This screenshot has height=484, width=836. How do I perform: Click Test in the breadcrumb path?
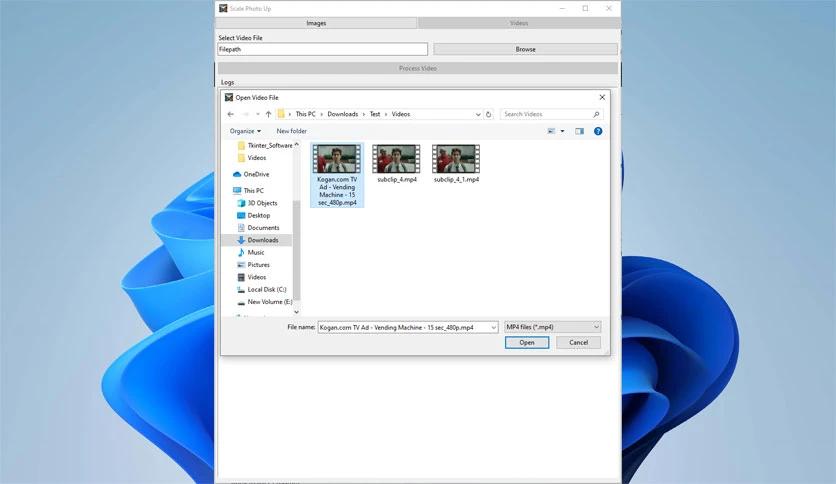[x=375, y=114]
